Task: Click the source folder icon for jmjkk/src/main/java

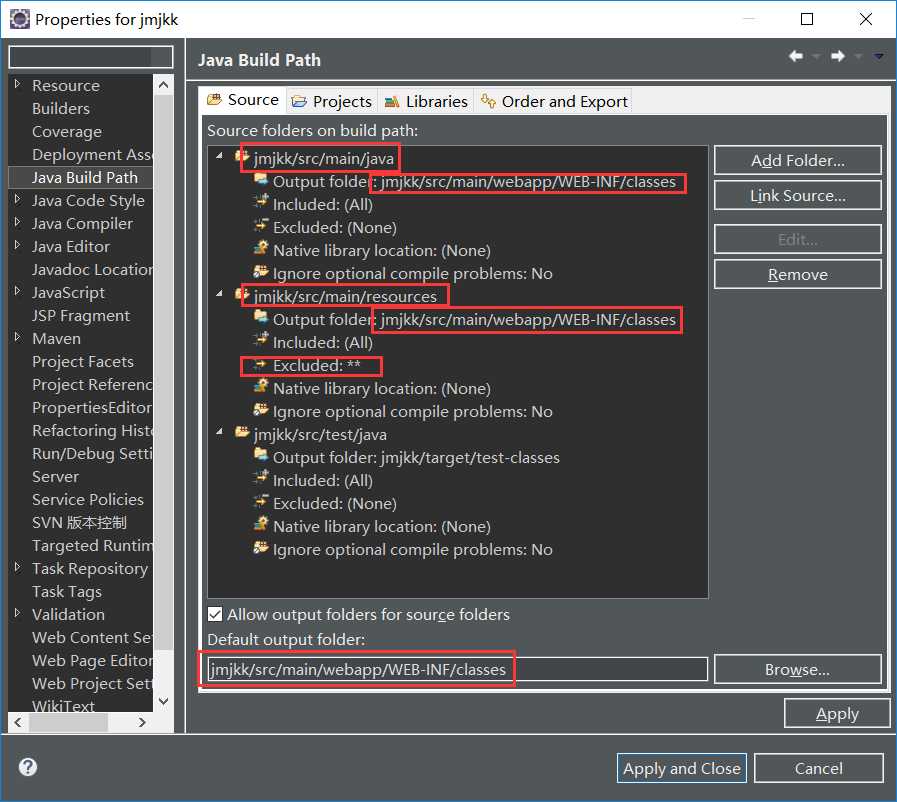Action: coord(242,156)
